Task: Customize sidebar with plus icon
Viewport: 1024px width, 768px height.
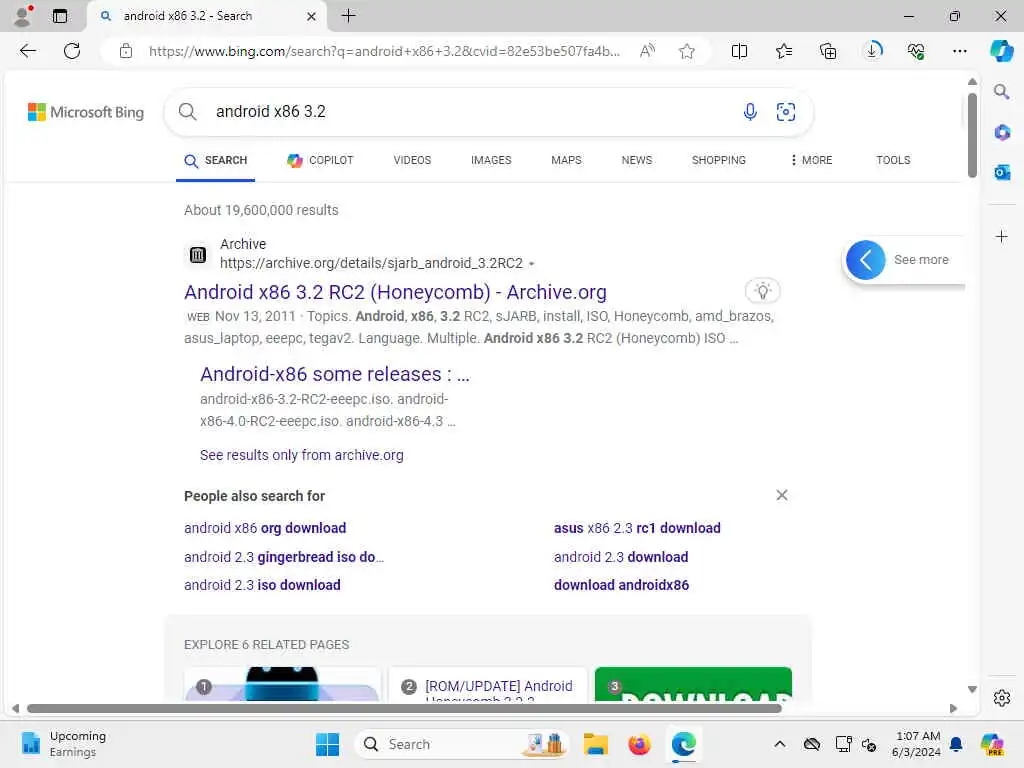Action: 1002,236
